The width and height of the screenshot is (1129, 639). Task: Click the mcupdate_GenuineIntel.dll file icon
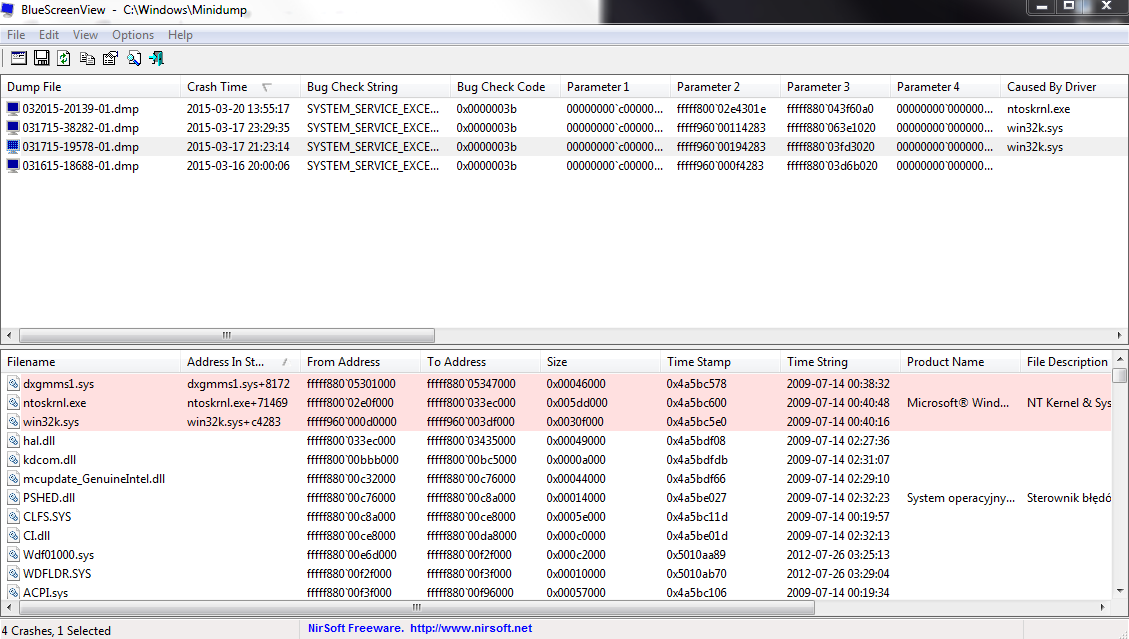click(13, 479)
